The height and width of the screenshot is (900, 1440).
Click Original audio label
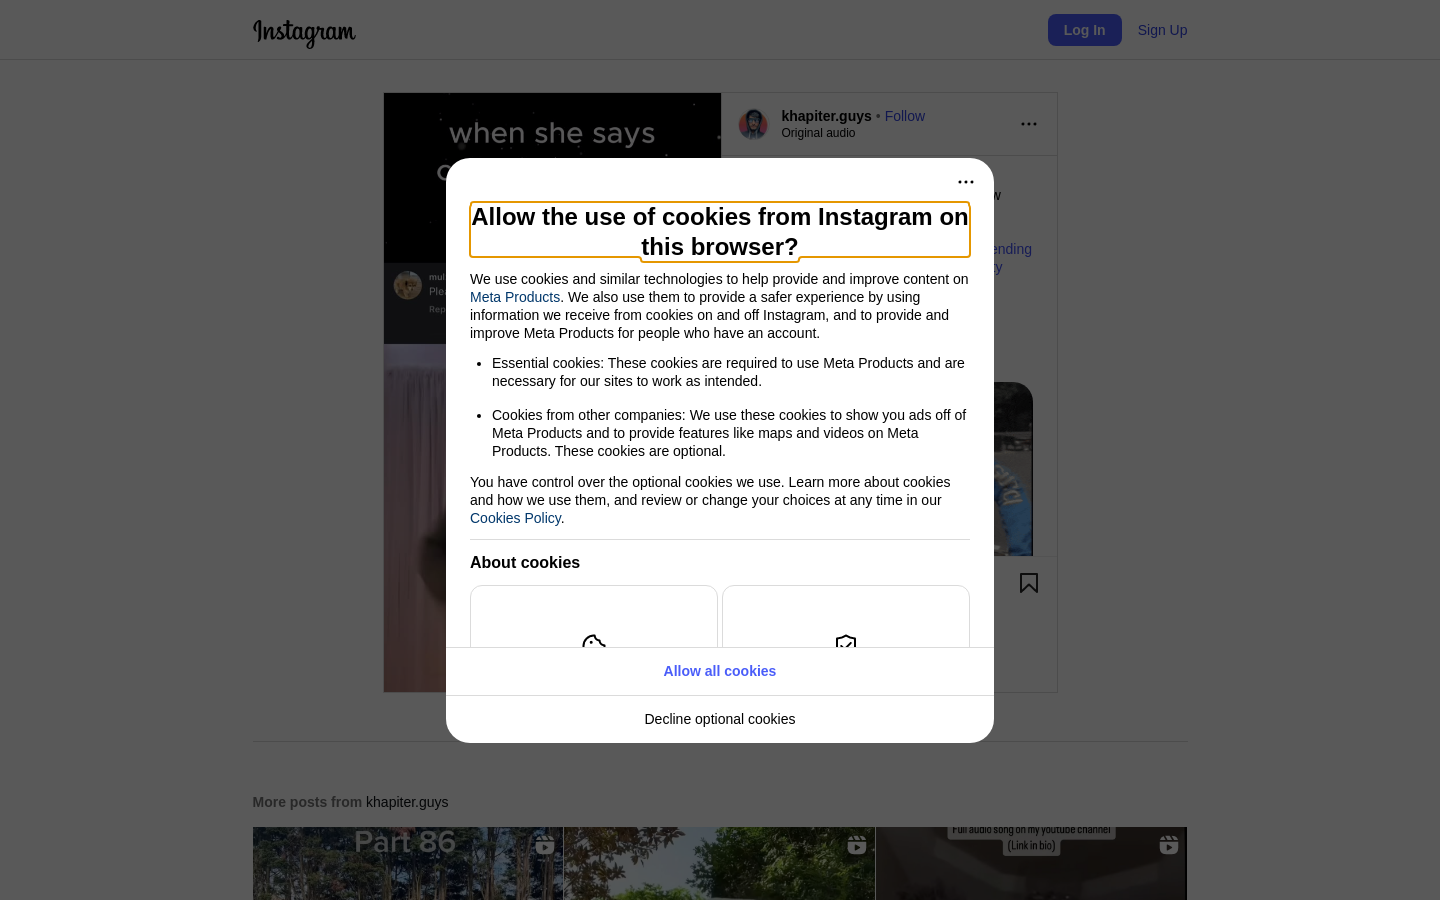click(818, 133)
